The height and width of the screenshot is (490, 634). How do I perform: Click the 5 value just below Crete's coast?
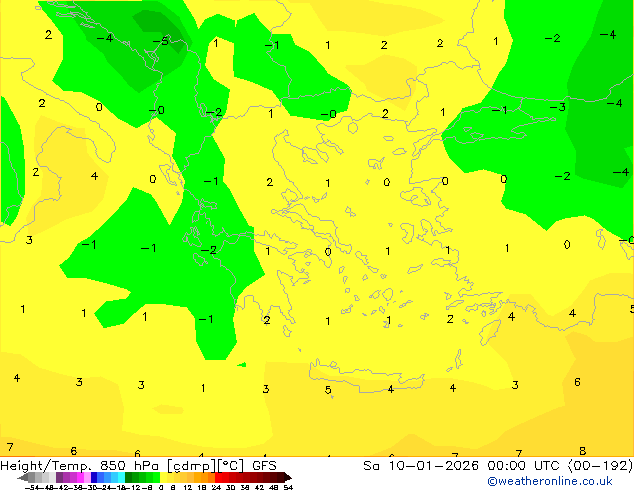328,390
